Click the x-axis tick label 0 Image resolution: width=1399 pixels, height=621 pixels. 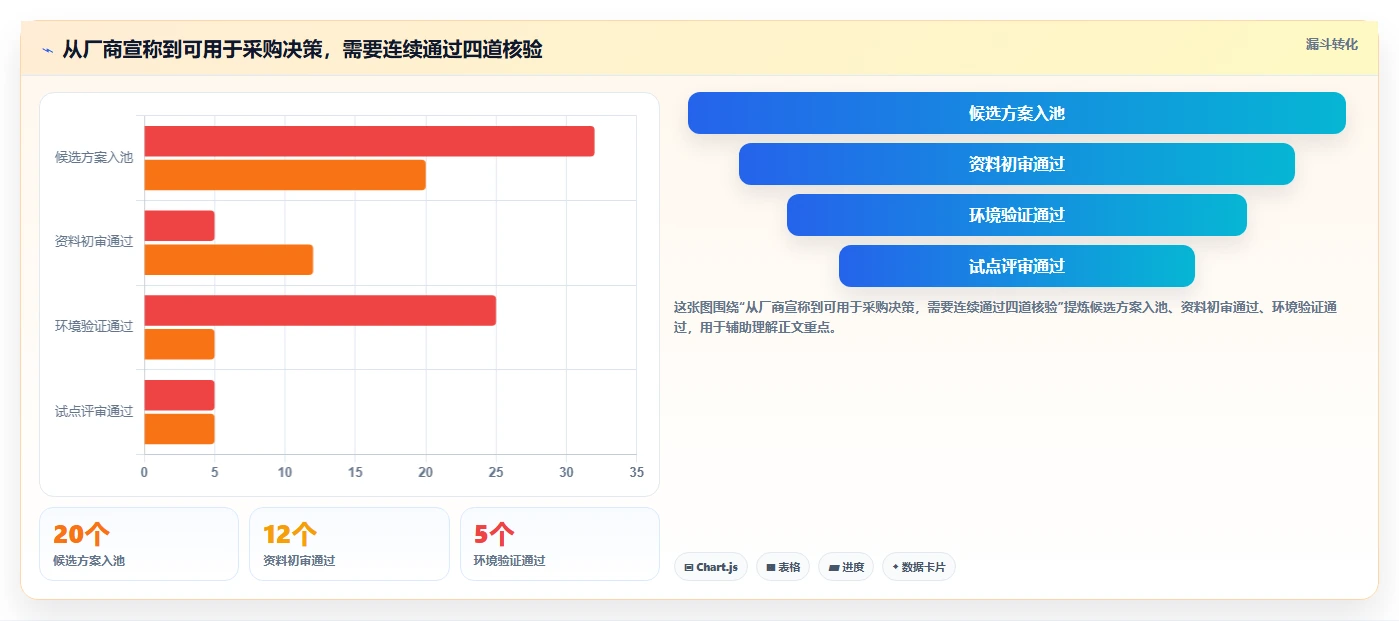[144, 472]
